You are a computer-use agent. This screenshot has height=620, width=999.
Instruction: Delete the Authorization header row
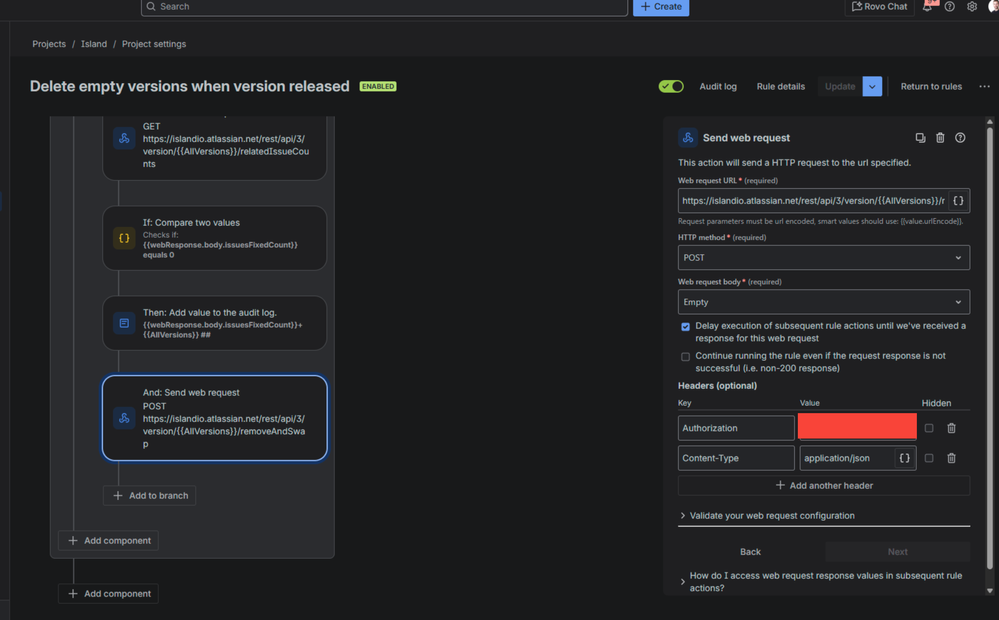pyautogui.click(x=951, y=428)
